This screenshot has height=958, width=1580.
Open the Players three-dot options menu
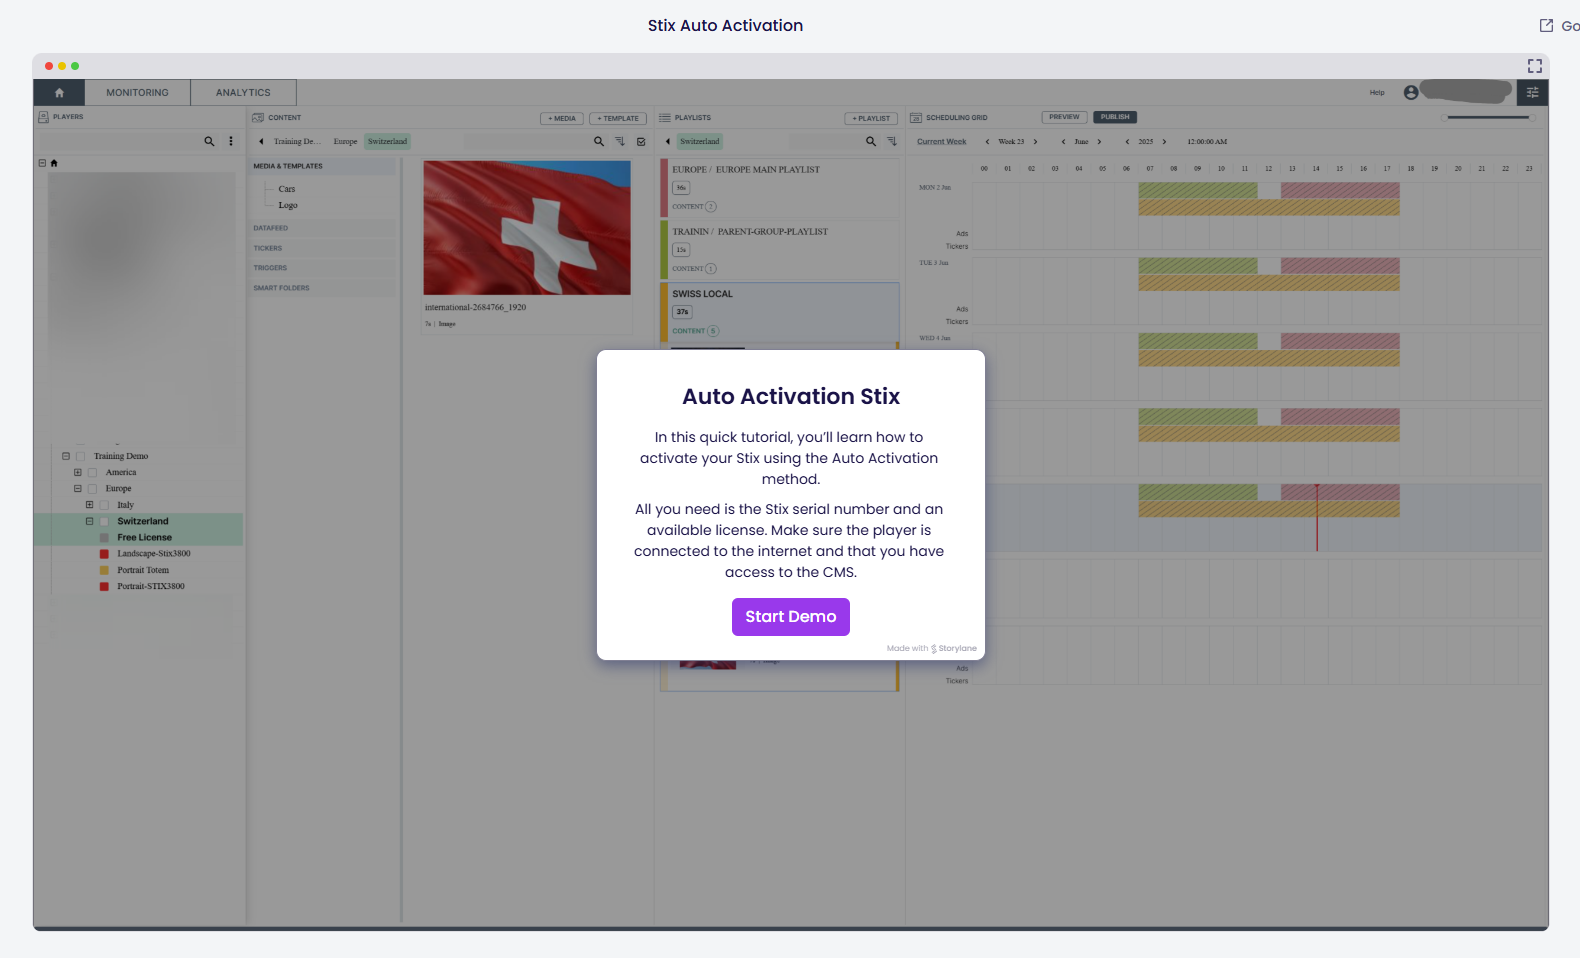[x=231, y=142]
